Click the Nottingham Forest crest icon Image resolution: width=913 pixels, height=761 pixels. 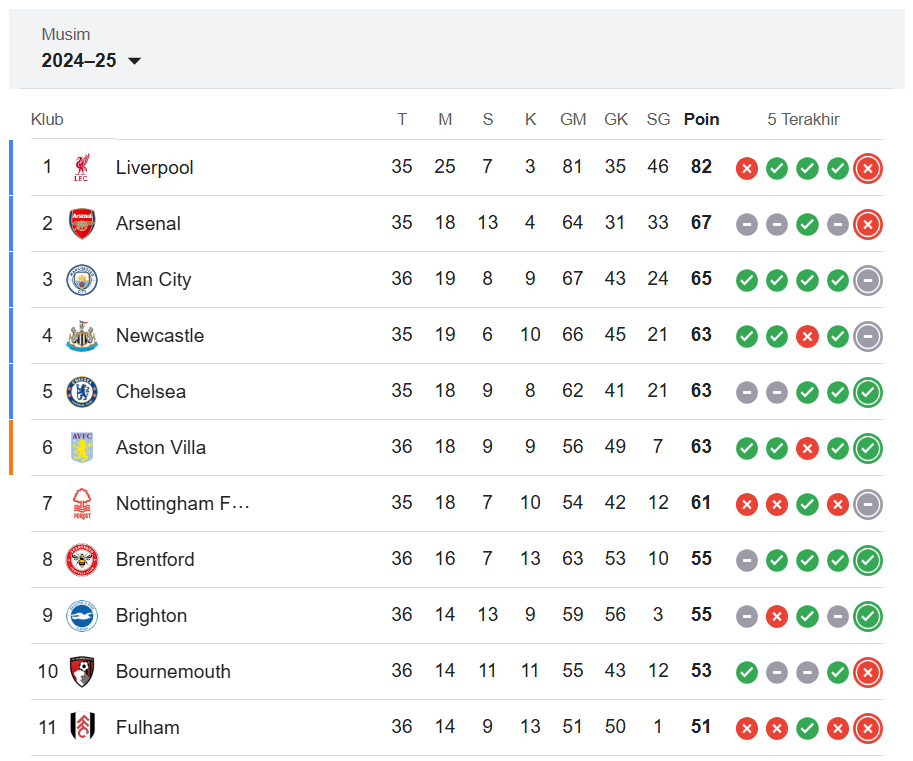click(82, 503)
